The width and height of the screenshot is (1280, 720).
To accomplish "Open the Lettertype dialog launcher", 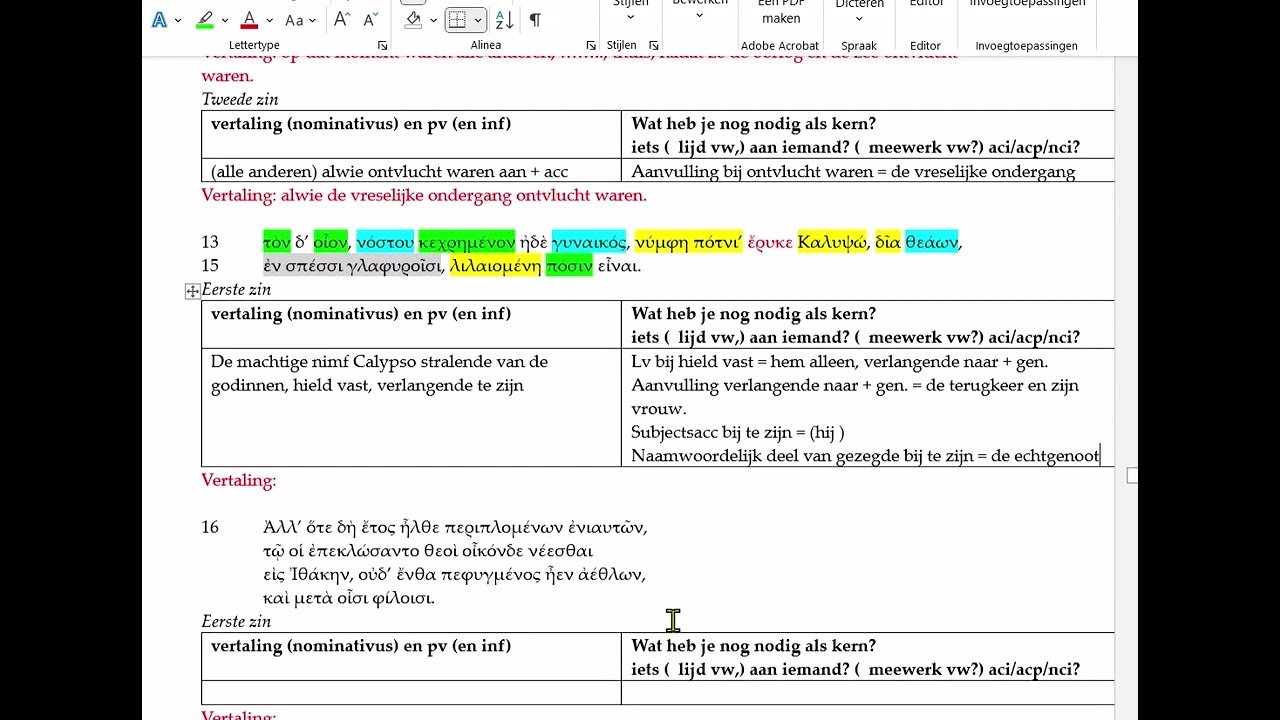I will (382, 46).
